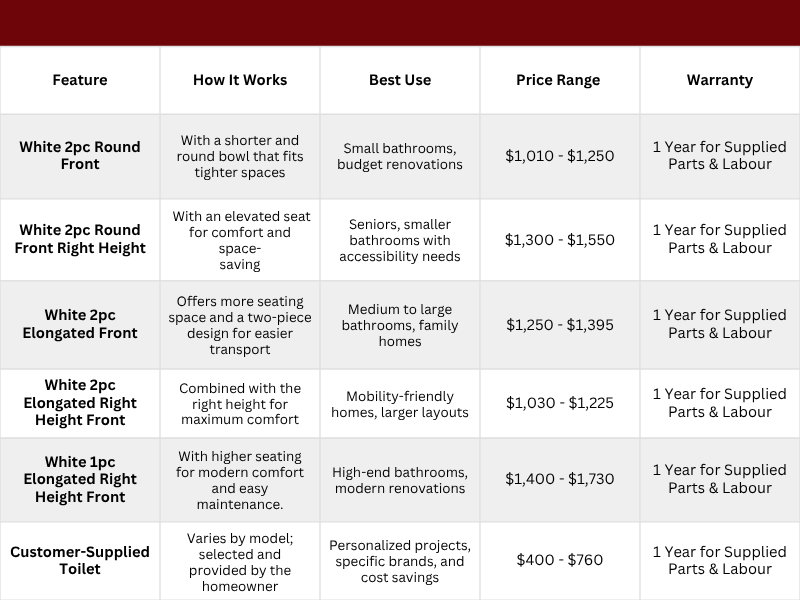
Task: Click the Warranty column header
Action: click(x=719, y=80)
